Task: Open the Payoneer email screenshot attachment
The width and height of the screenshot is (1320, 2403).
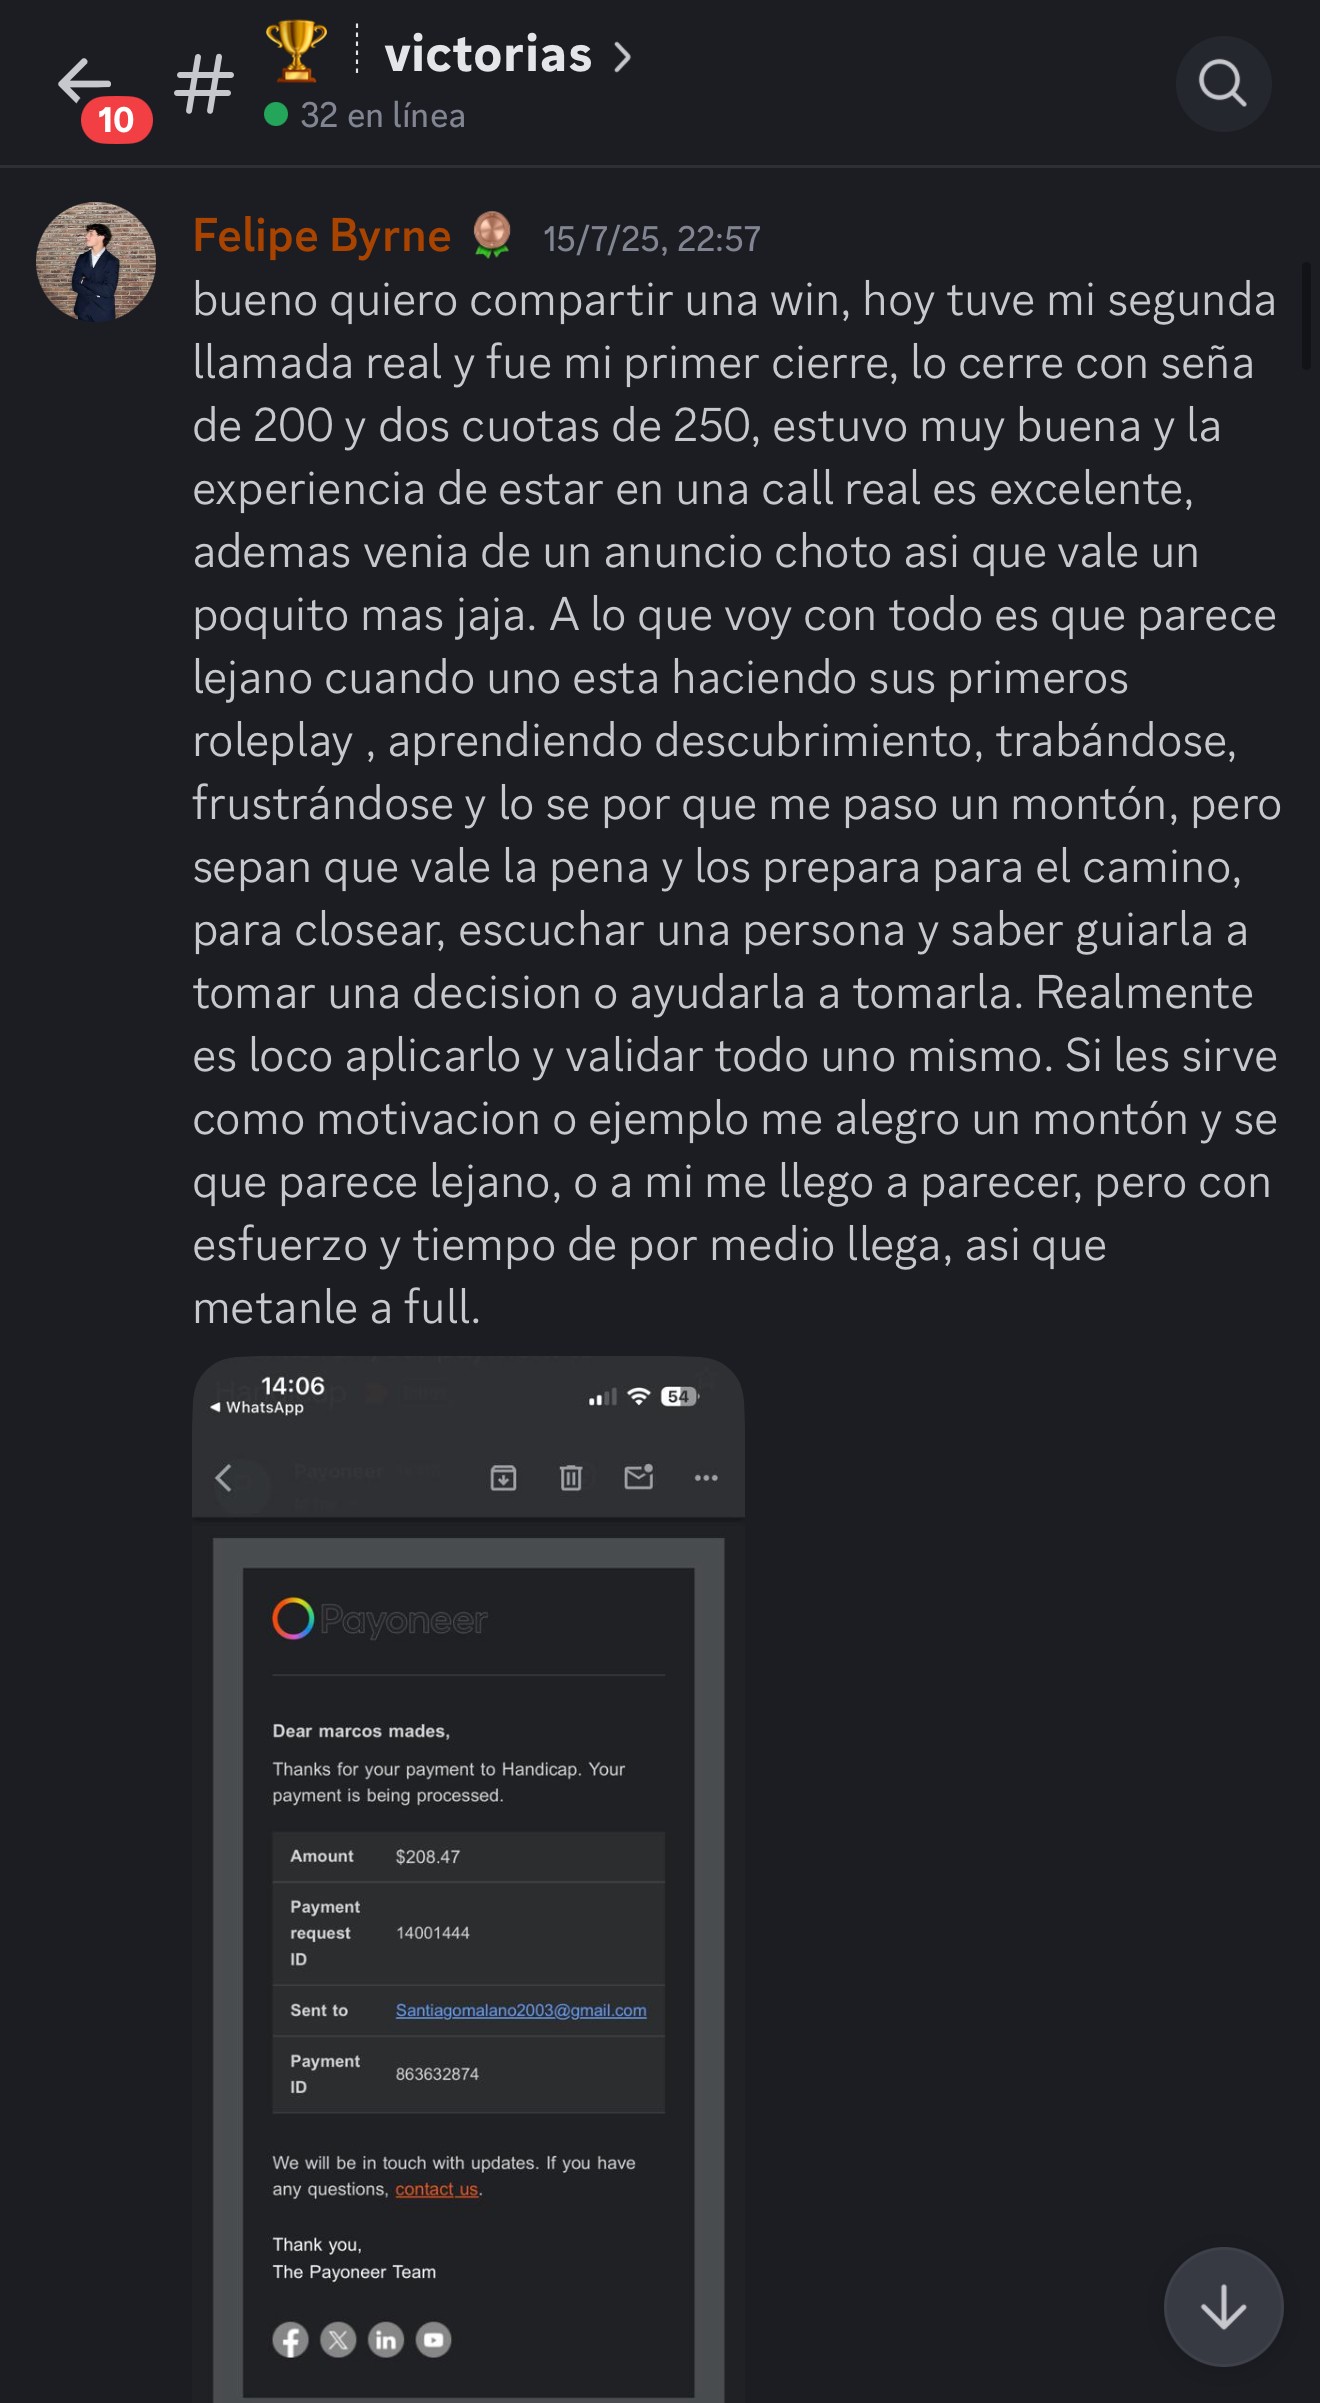Action: tap(468, 1879)
